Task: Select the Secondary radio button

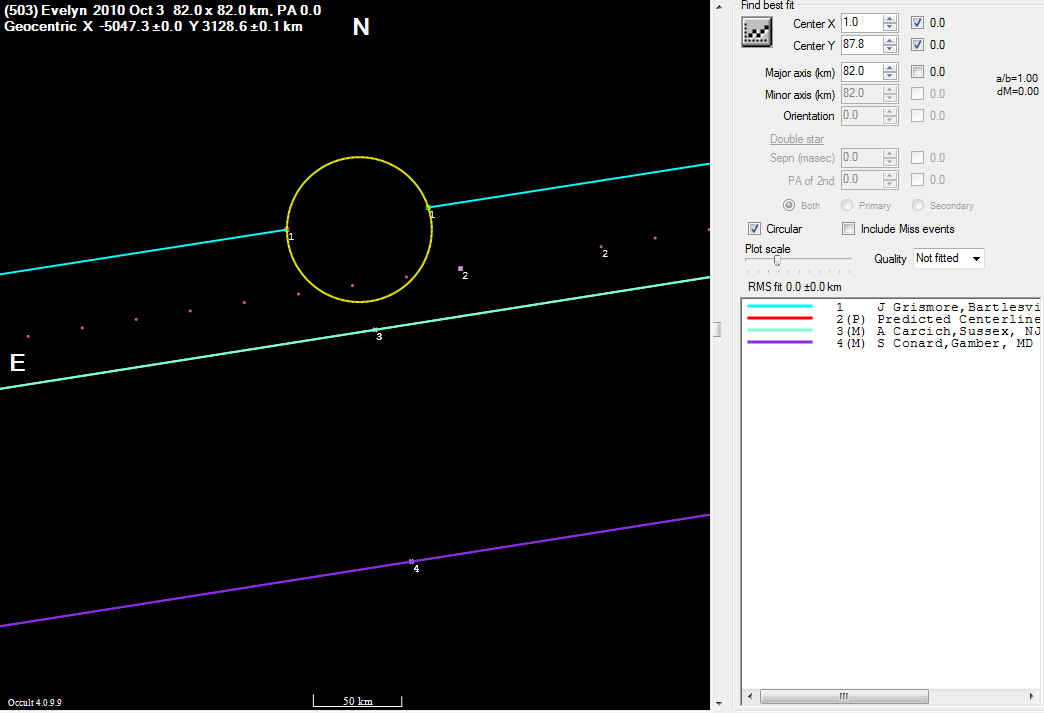Action: 918,205
